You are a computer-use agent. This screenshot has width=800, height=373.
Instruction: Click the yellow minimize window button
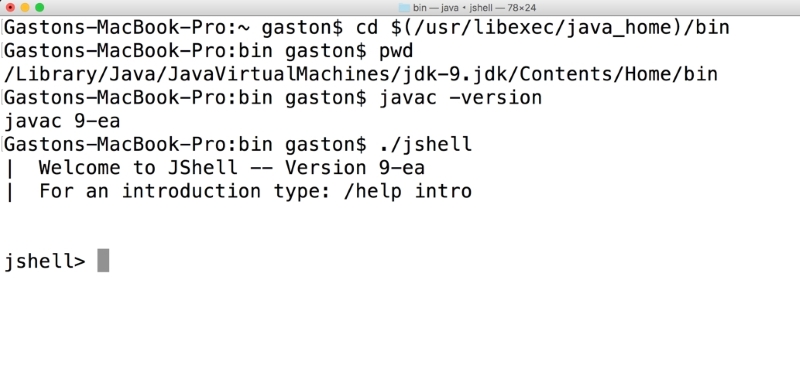[x=25, y=8]
